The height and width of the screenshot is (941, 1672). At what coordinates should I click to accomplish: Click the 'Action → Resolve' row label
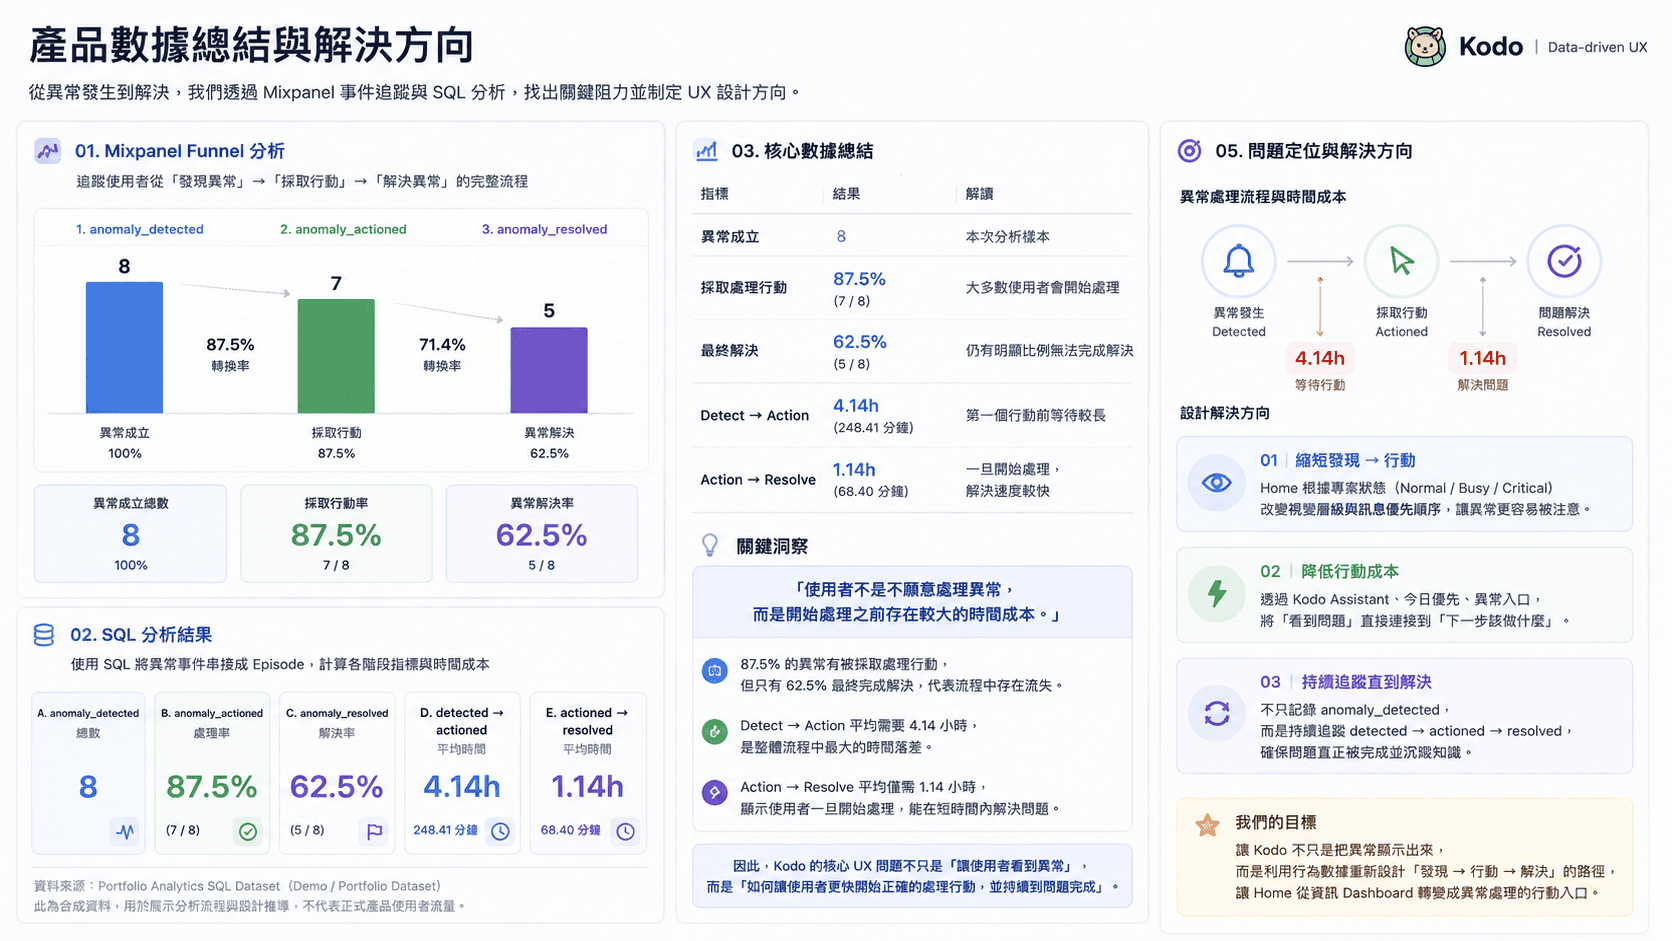pyautogui.click(x=758, y=480)
